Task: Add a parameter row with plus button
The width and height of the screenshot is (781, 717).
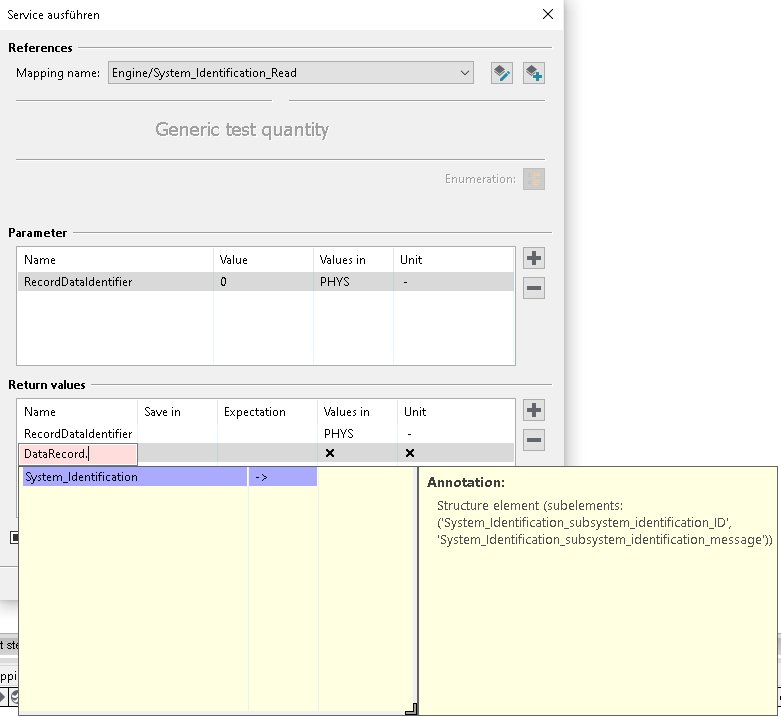Action: (534, 258)
